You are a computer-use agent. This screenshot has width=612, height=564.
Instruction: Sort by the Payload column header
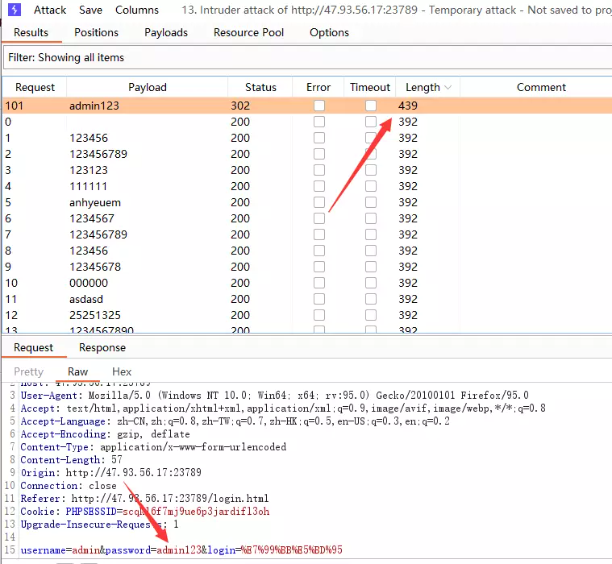147,88
